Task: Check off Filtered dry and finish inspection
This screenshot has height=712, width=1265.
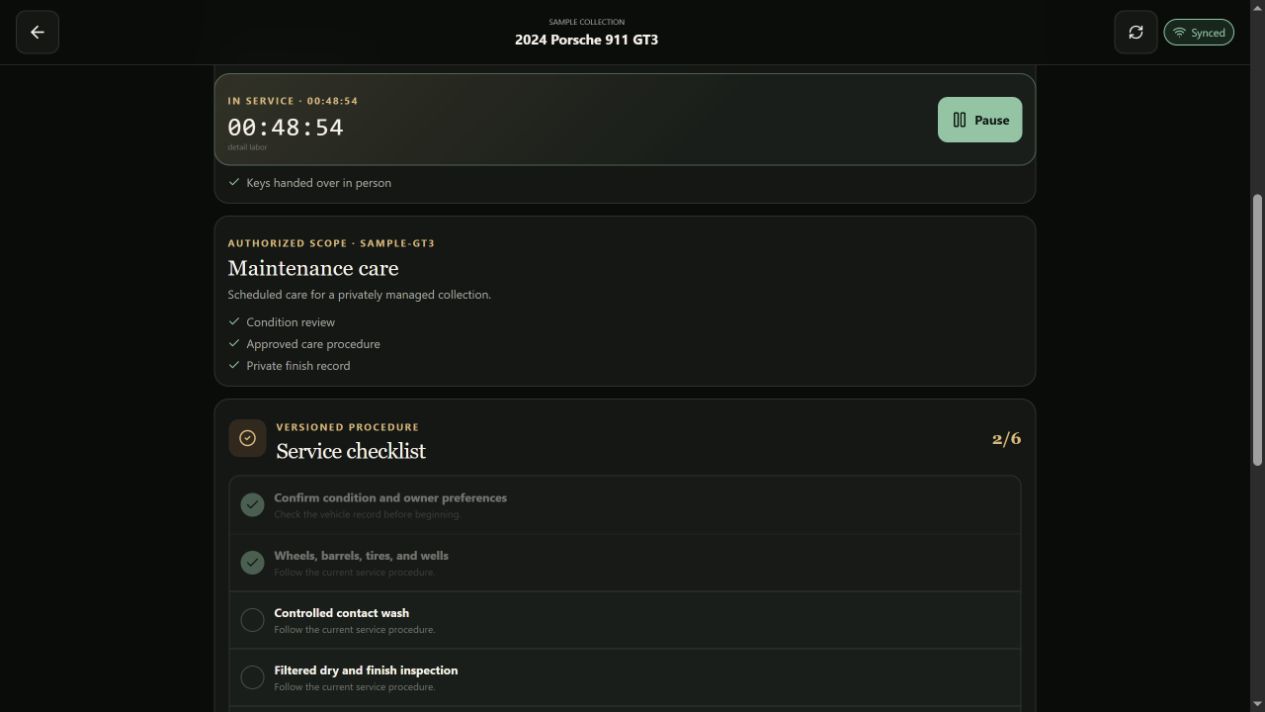Action: point(252,677)
